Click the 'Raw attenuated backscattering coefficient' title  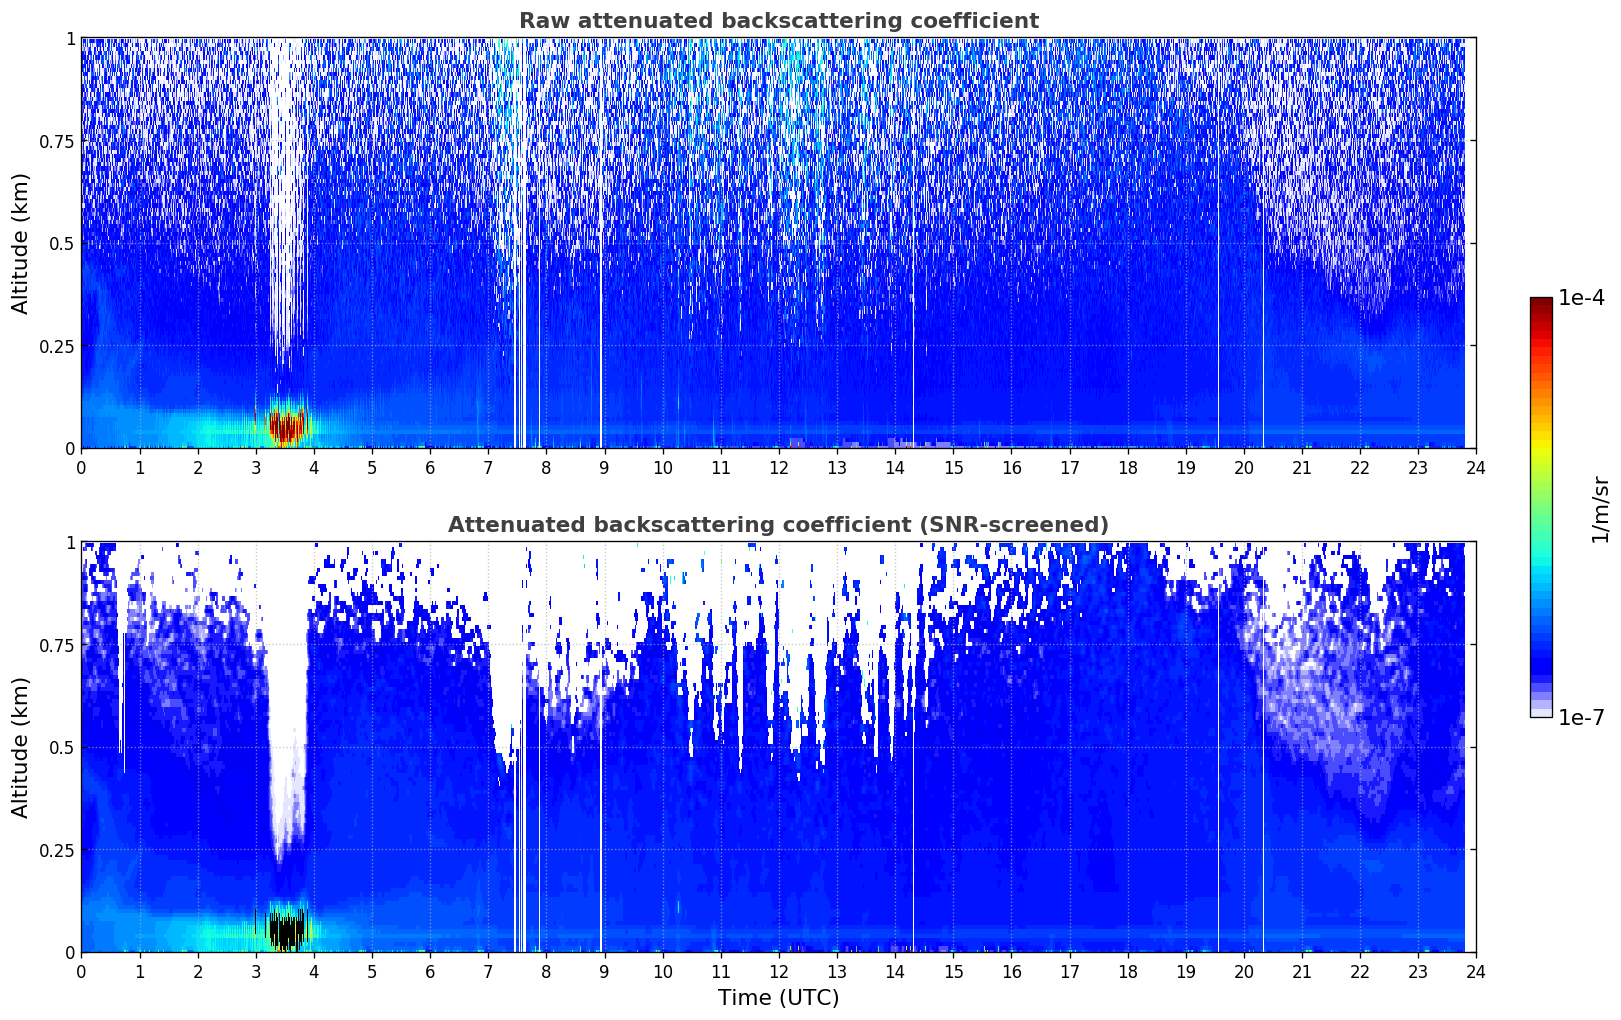tap(778, 21)
